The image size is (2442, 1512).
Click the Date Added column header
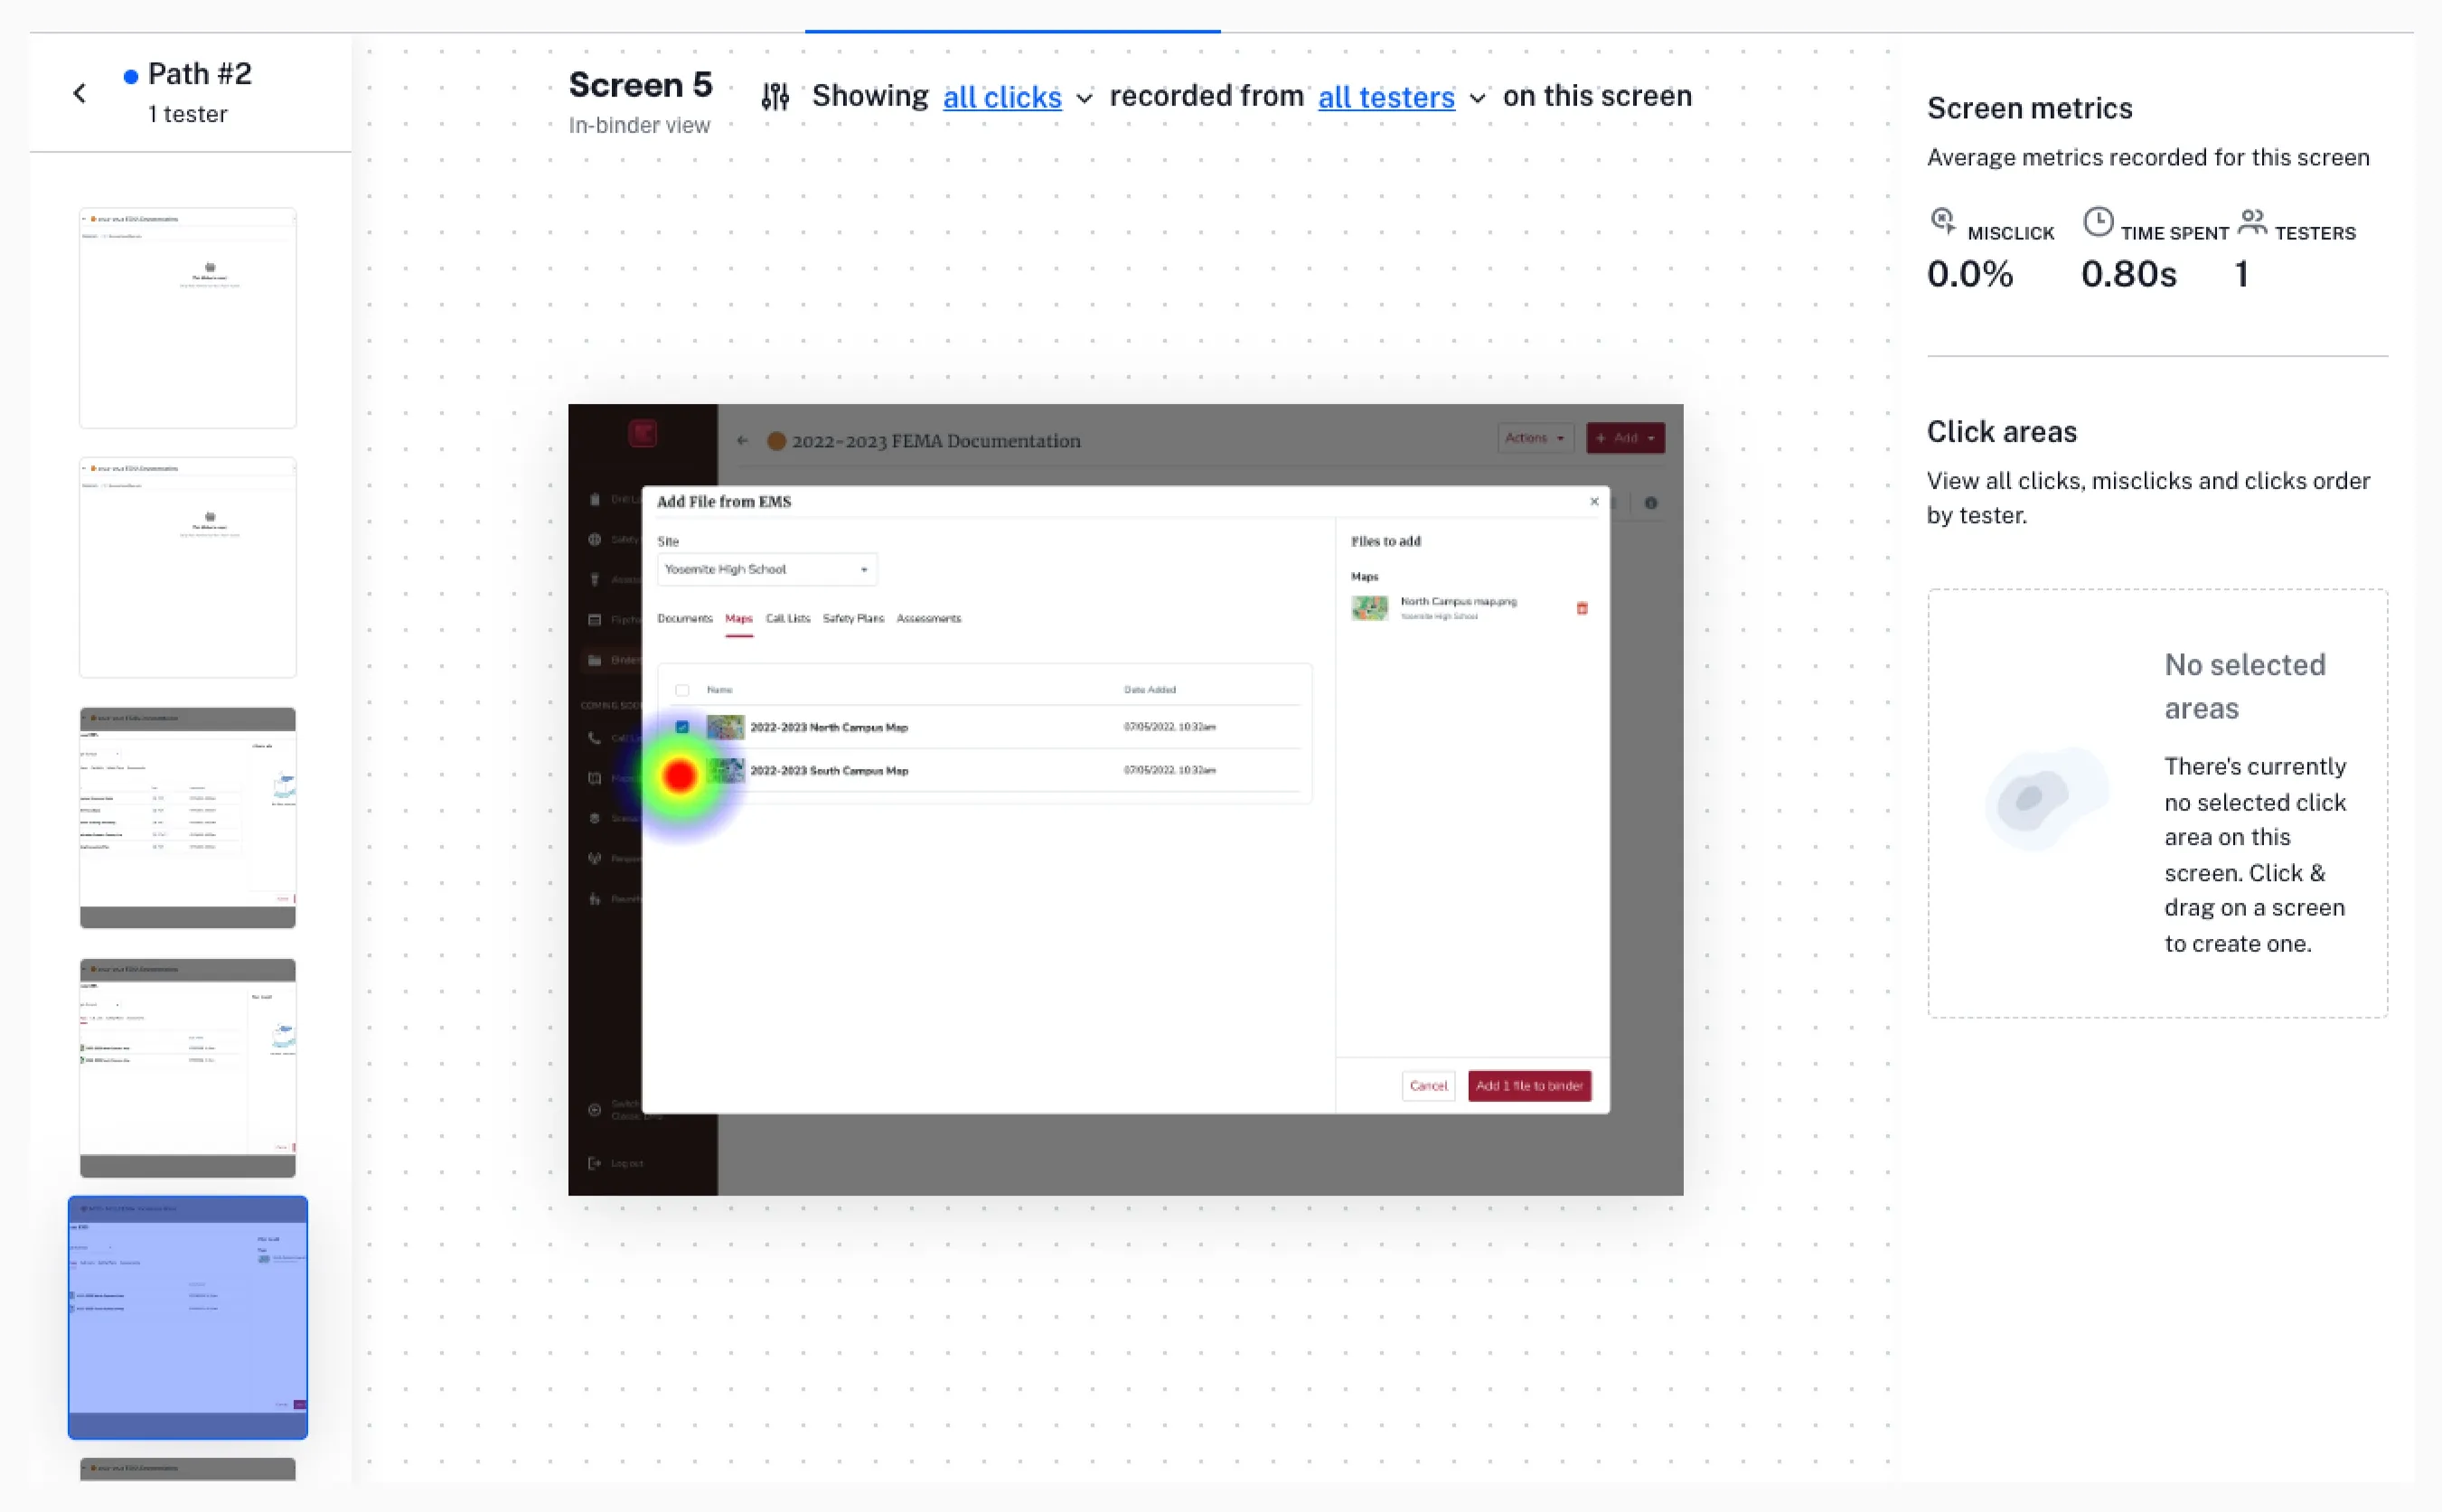(1150, 690)
